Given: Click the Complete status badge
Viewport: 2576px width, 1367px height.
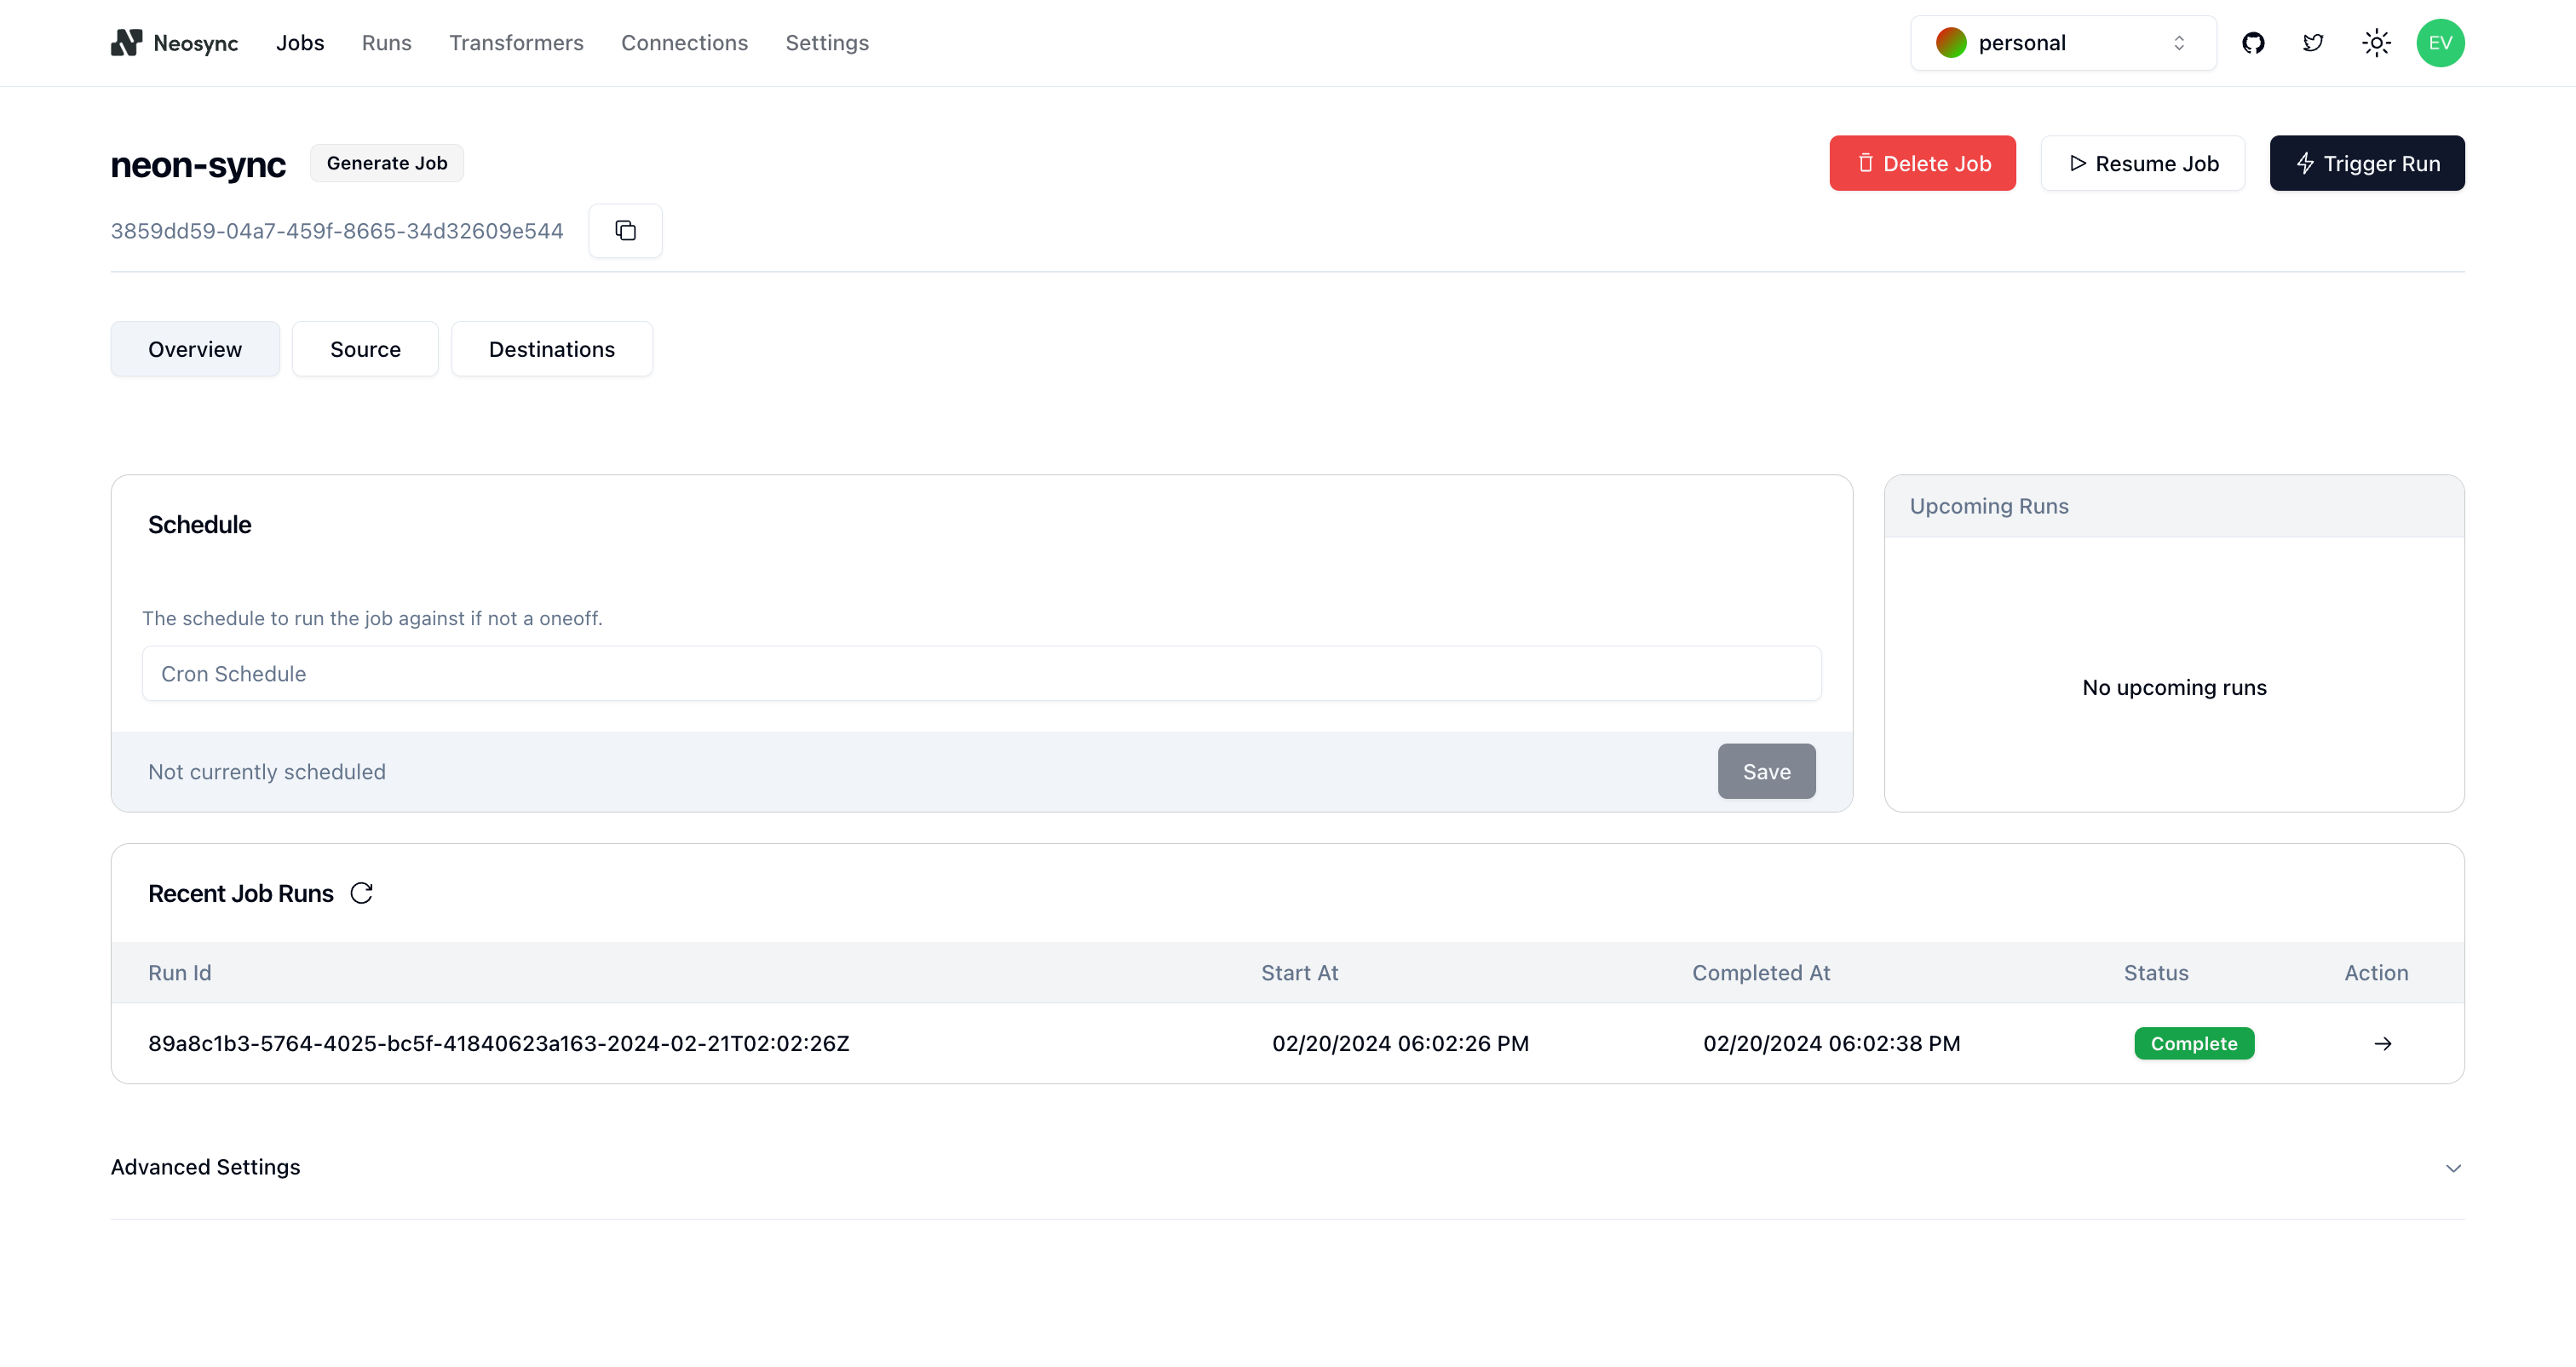Looking at the screenshot, I should (x=2194, y=1044).
